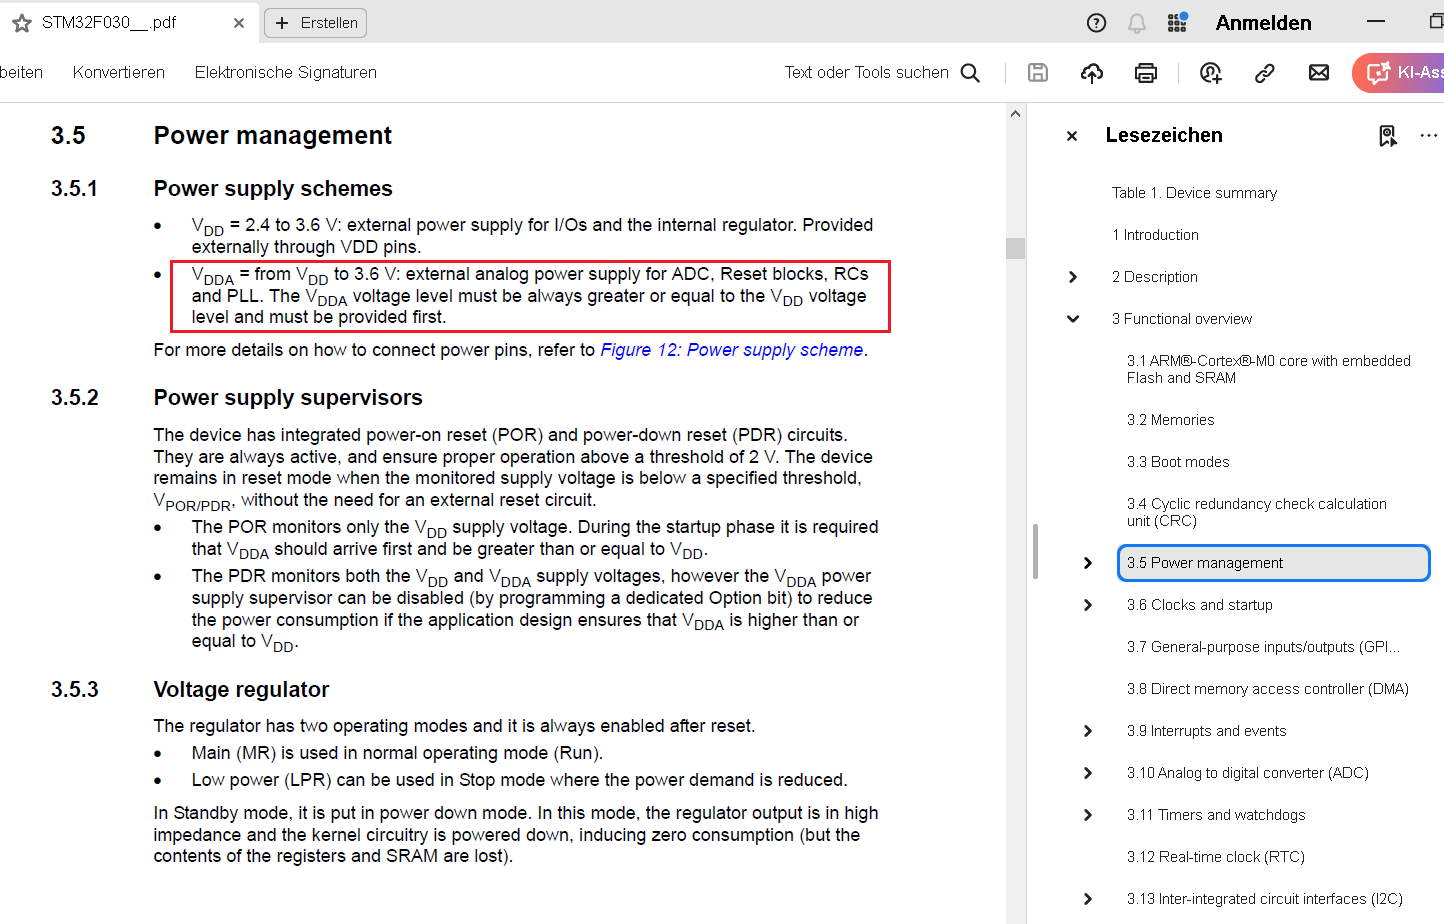Screen dimensions: 1444x924
Task: Open the 2 Description bookmark
Action: coord(1154,277)
